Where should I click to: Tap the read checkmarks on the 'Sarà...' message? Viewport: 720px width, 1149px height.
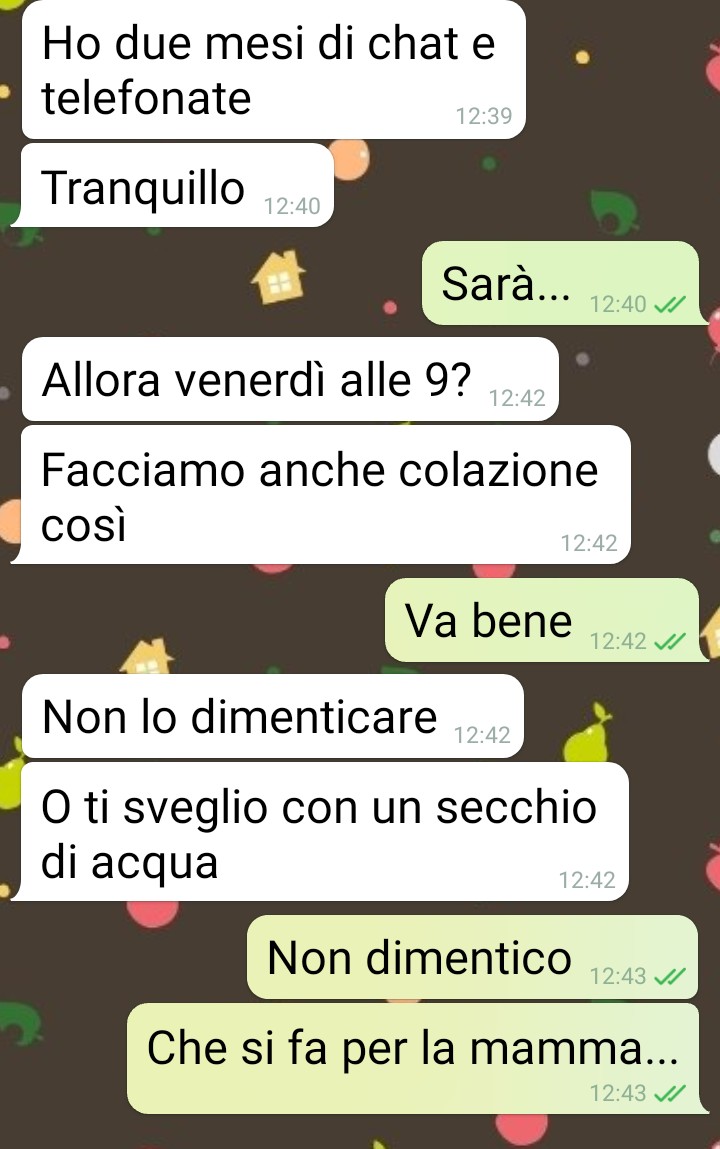[x=669, y=304]
